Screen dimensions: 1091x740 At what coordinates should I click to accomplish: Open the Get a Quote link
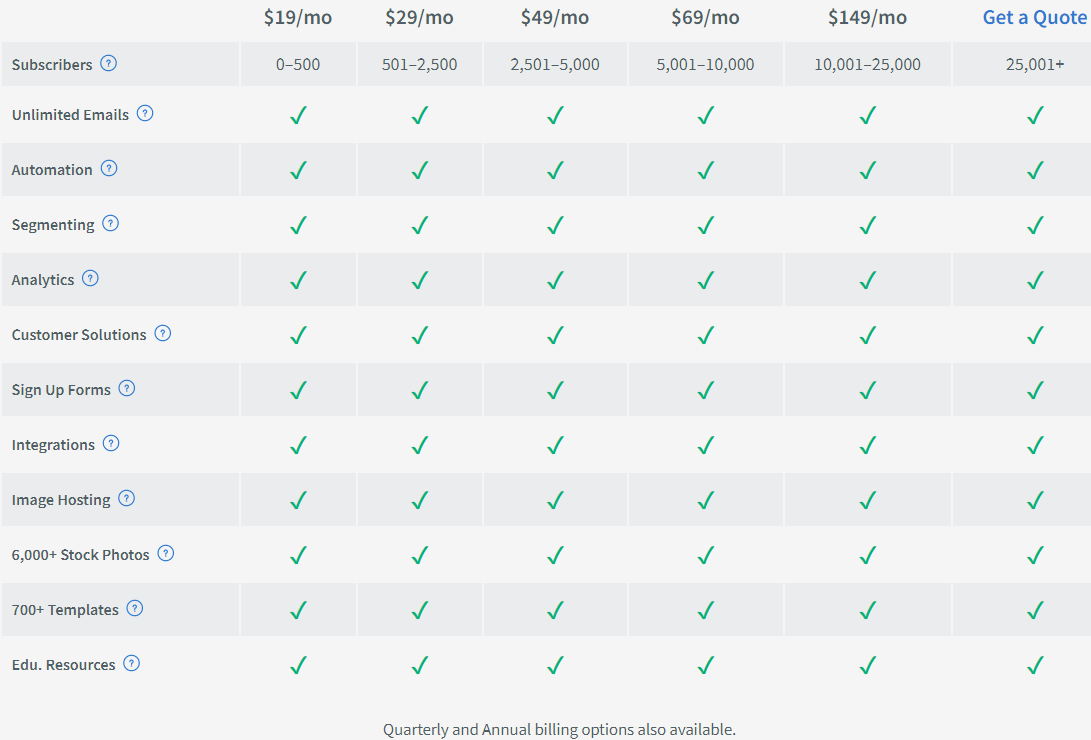click(1035, 17)
